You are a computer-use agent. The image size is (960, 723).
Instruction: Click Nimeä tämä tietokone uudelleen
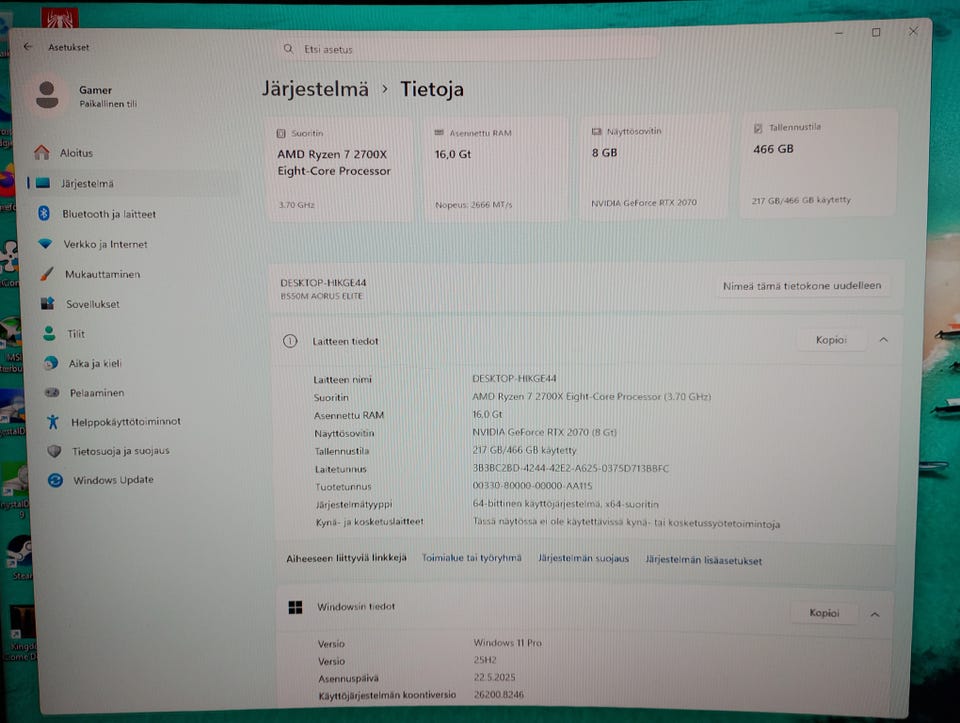(x=802, y=286)
